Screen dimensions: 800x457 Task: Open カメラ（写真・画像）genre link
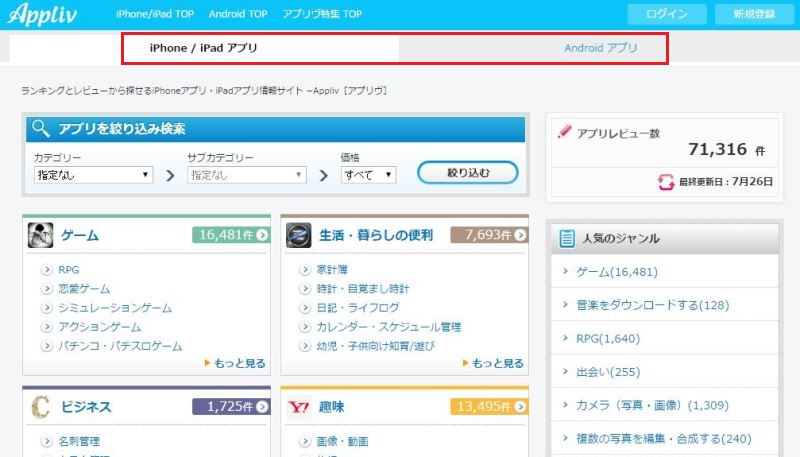pyautogui.click(x=651, y=405)
